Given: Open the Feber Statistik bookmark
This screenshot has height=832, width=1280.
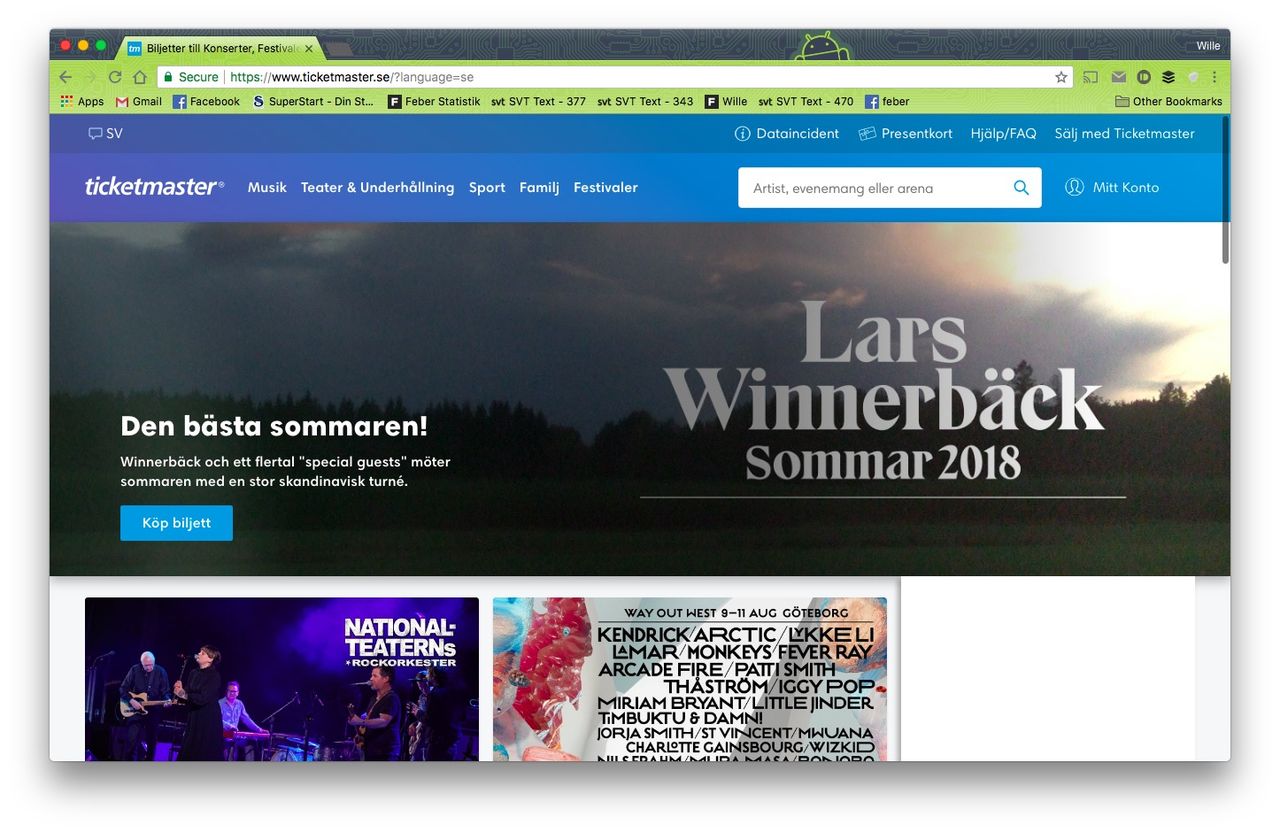Looking at the screenshot, I should coord(434,101).
